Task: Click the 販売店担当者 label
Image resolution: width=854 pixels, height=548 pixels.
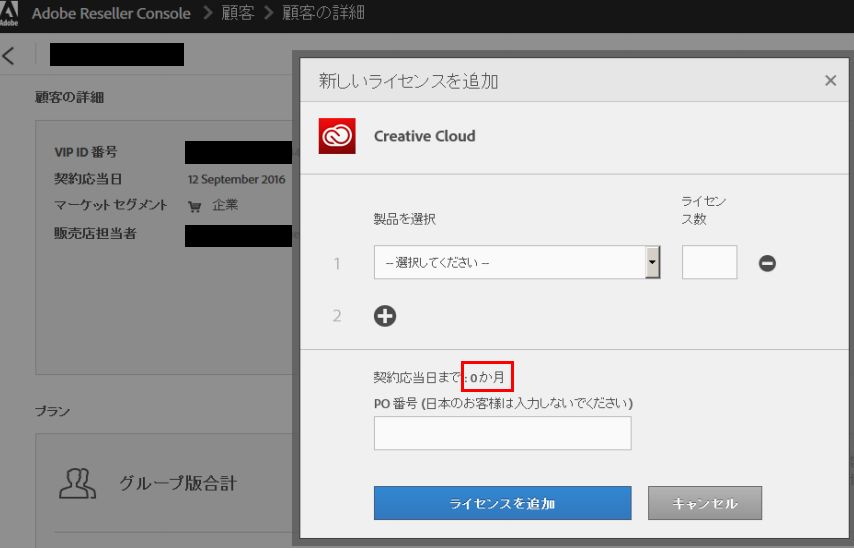Action: [95, 234]
